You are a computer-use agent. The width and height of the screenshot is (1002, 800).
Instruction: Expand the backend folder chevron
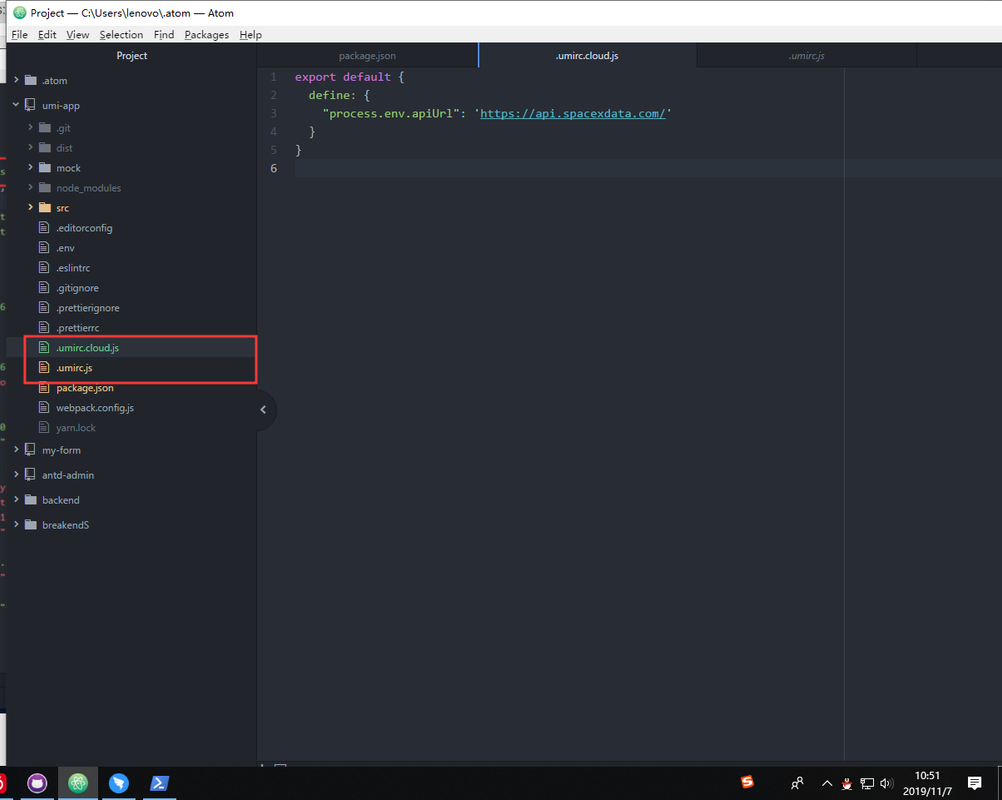tap(16, 499)
